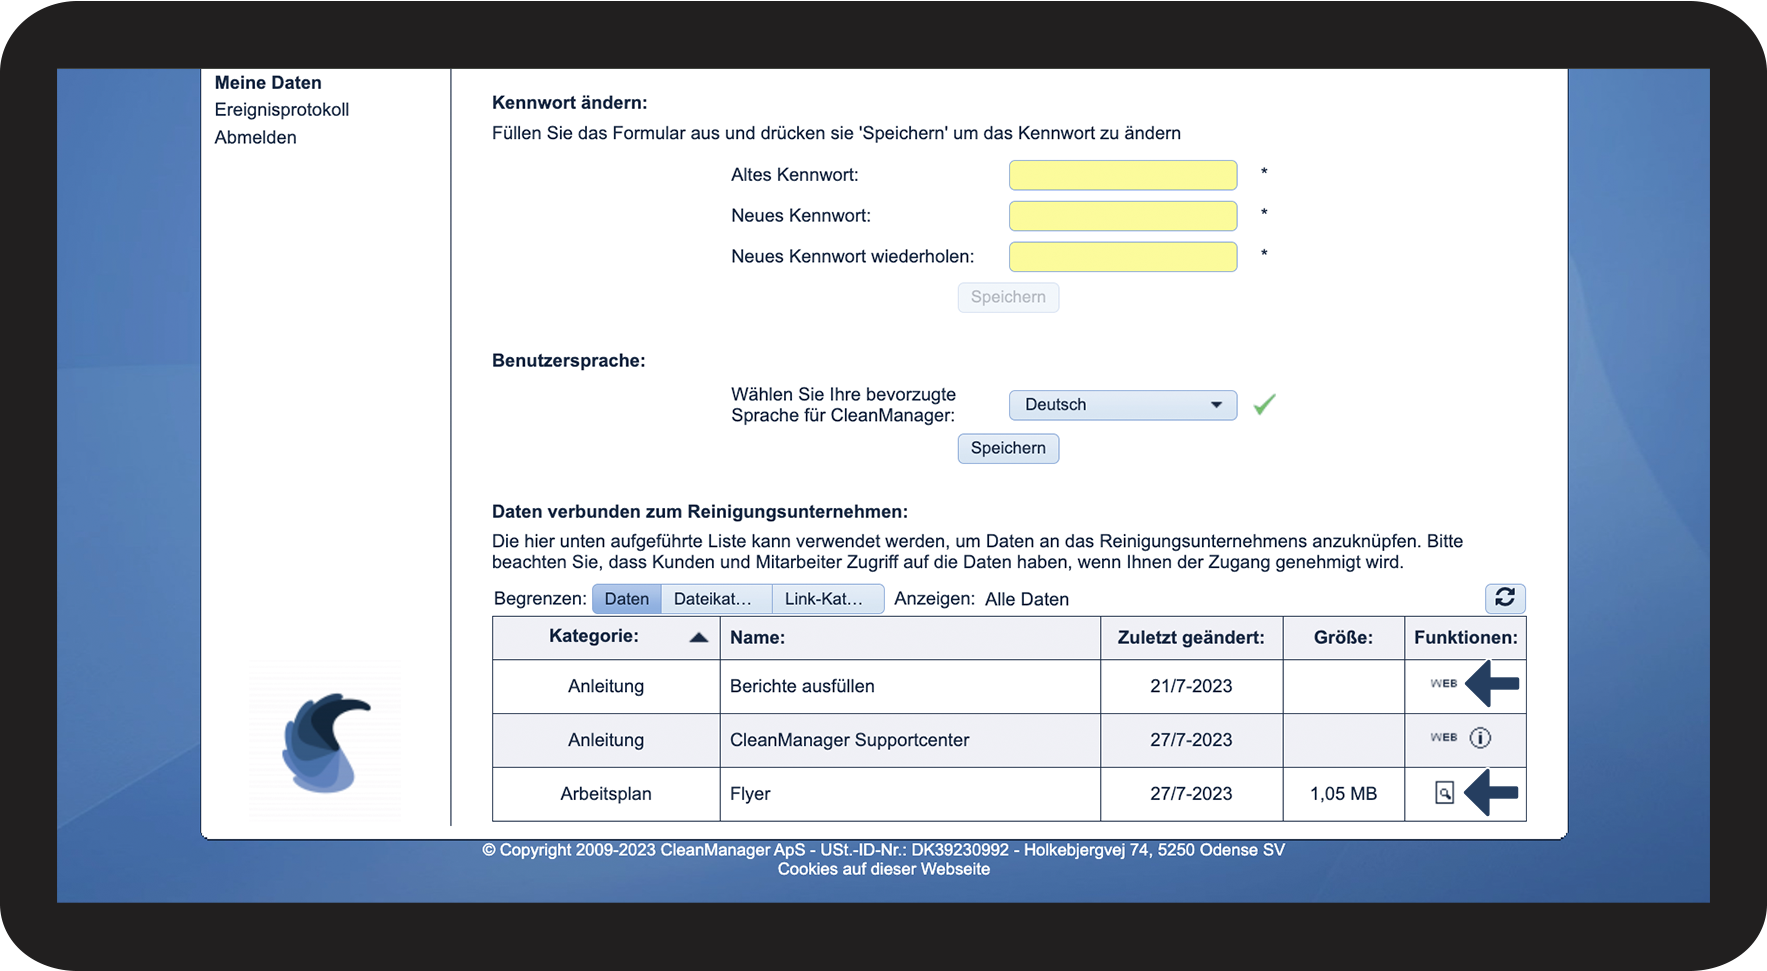Open Ereignisprotokoll in sidebar
The width and height of the screenshot is (1767, 971).
tap(281, 110)
